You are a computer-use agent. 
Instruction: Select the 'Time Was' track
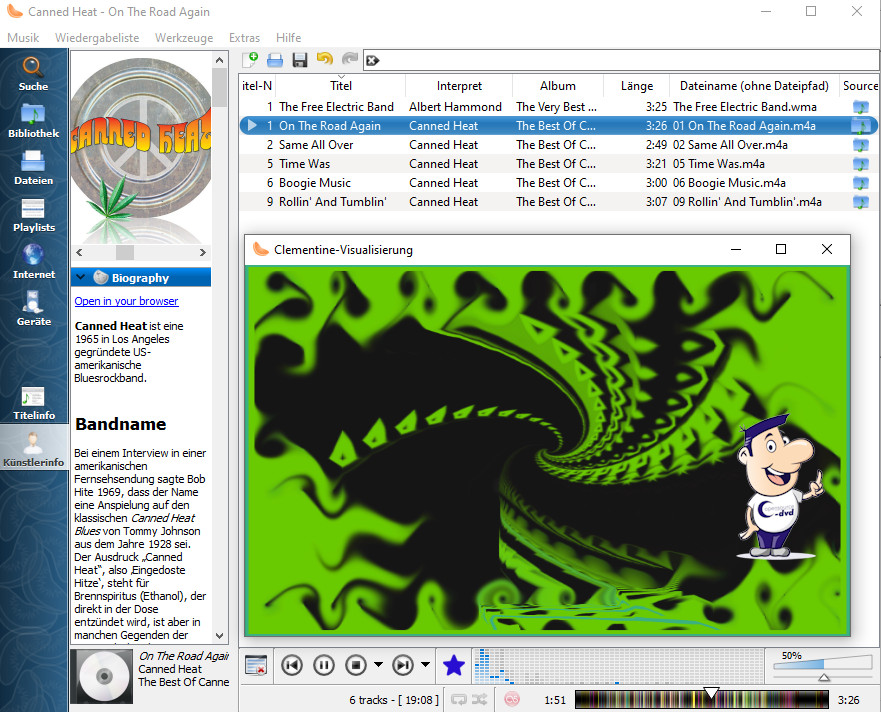pos(558,164)
